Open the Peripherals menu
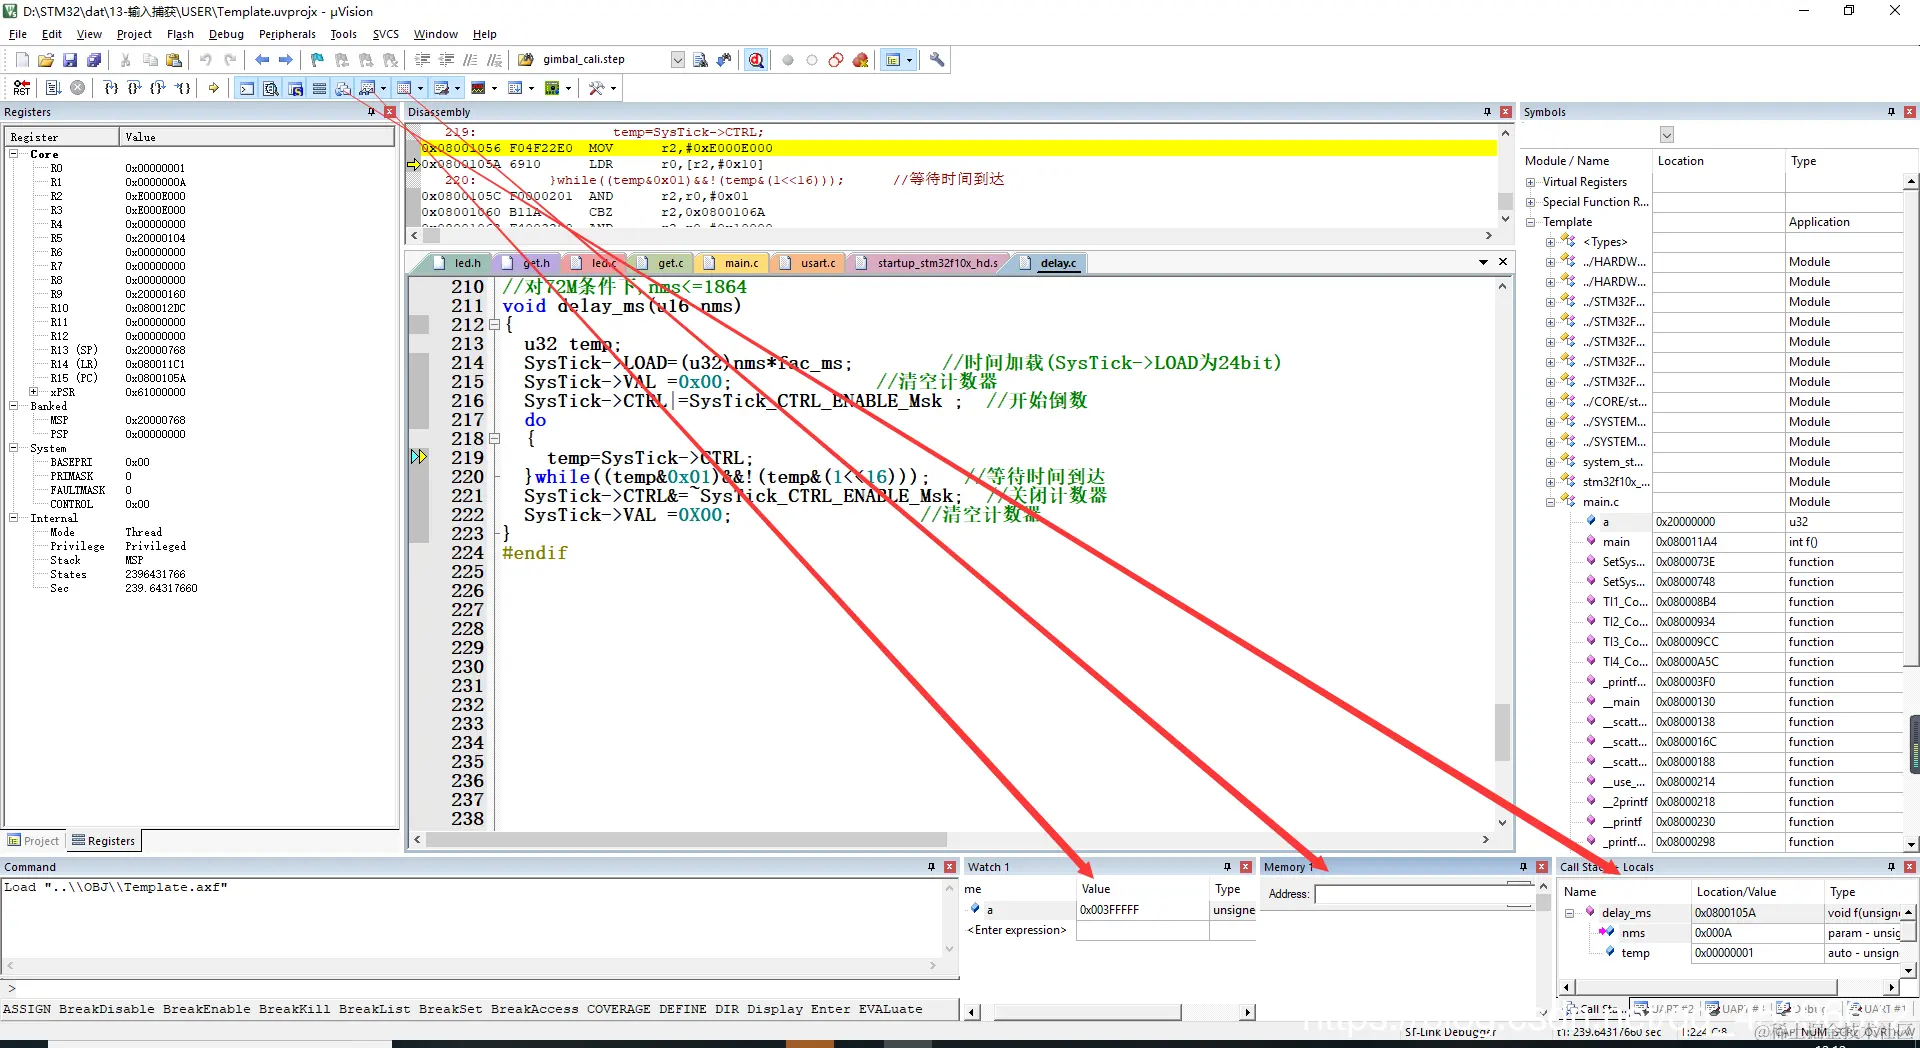Image resolution: width=1920 pixels, height=1048 pixels. point(287,34)
